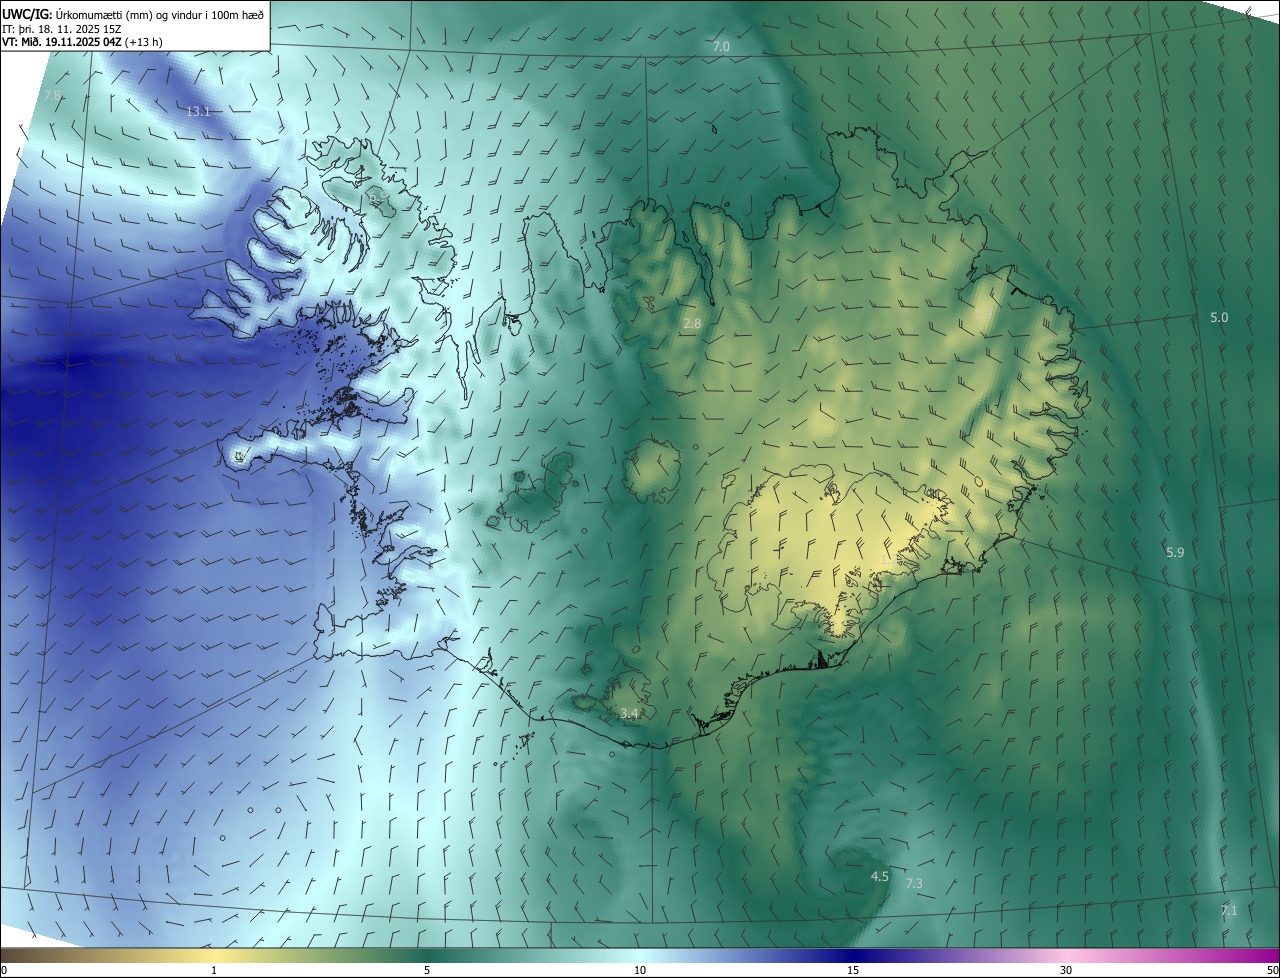Click the title line starting "UWC/IG: Úrkomumætti (mm)"

click(134, 14)
